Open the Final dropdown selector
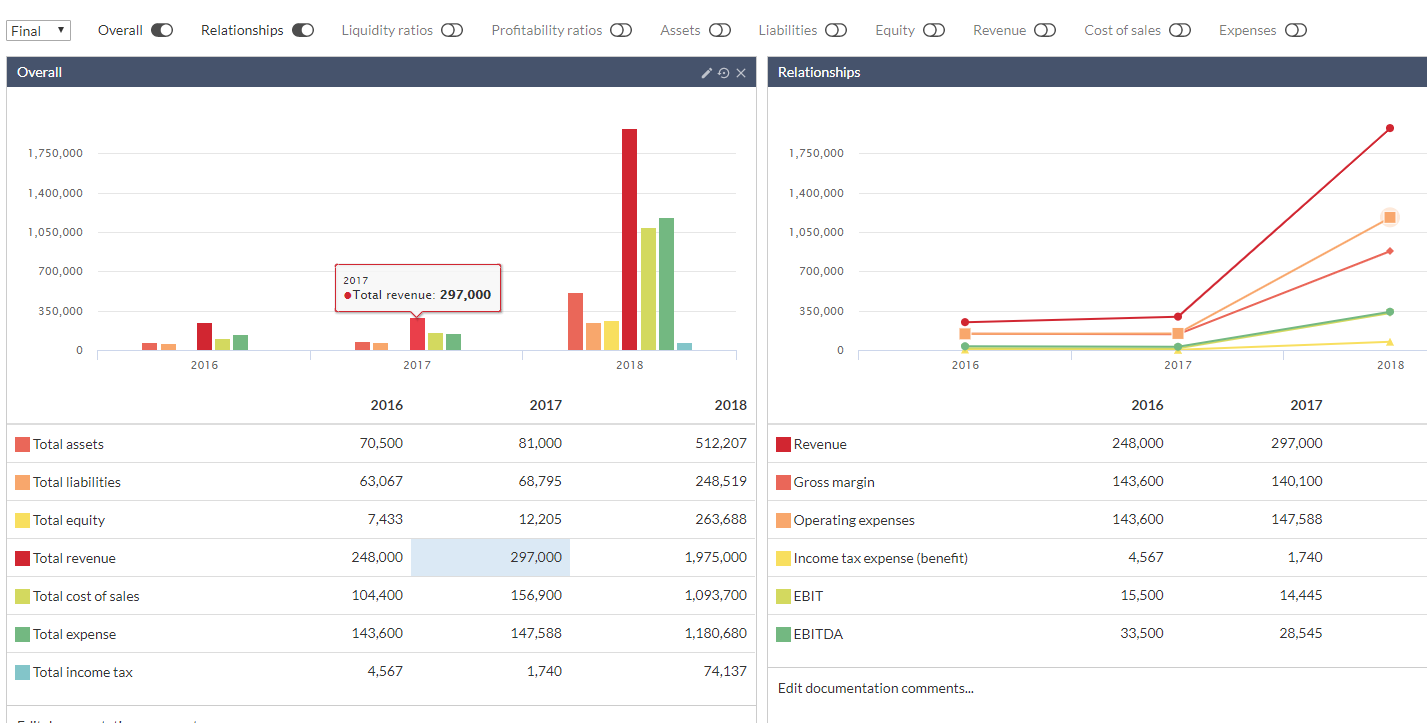This screenshot has width=1427, height=723. (39, 30)
